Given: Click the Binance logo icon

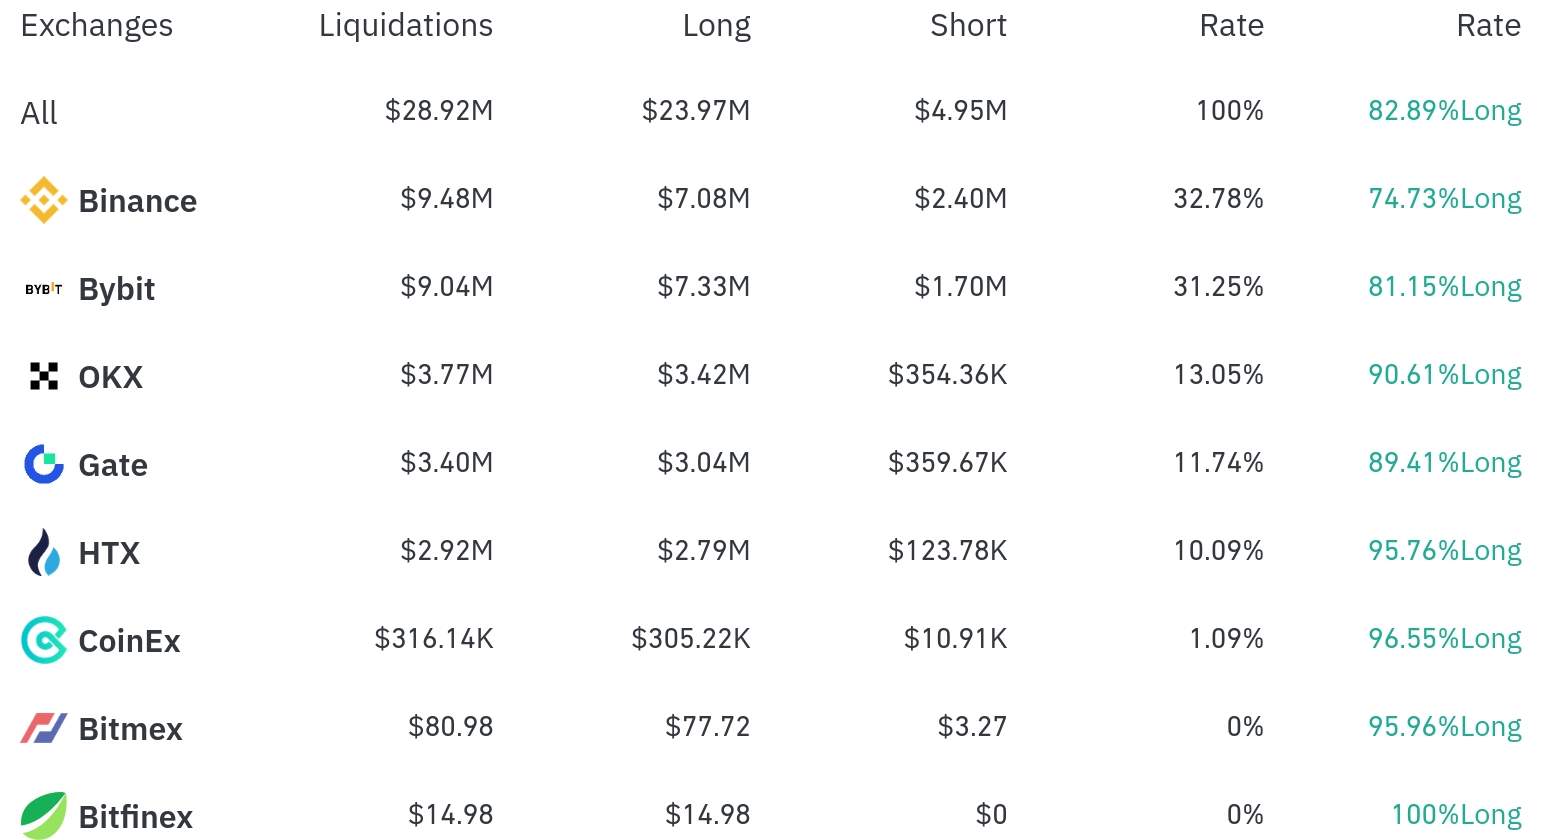Looking at the screenshot, I should [x=44, y=200].
